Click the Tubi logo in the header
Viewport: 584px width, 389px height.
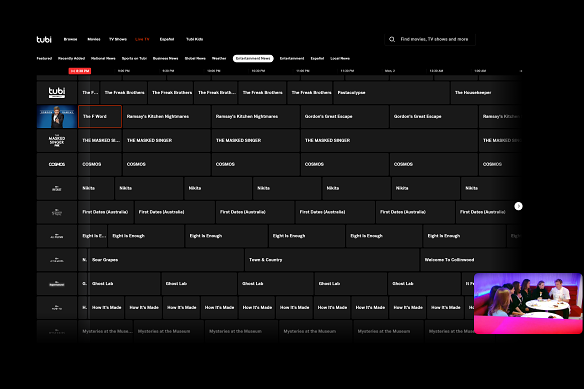[x=44, y=39]
